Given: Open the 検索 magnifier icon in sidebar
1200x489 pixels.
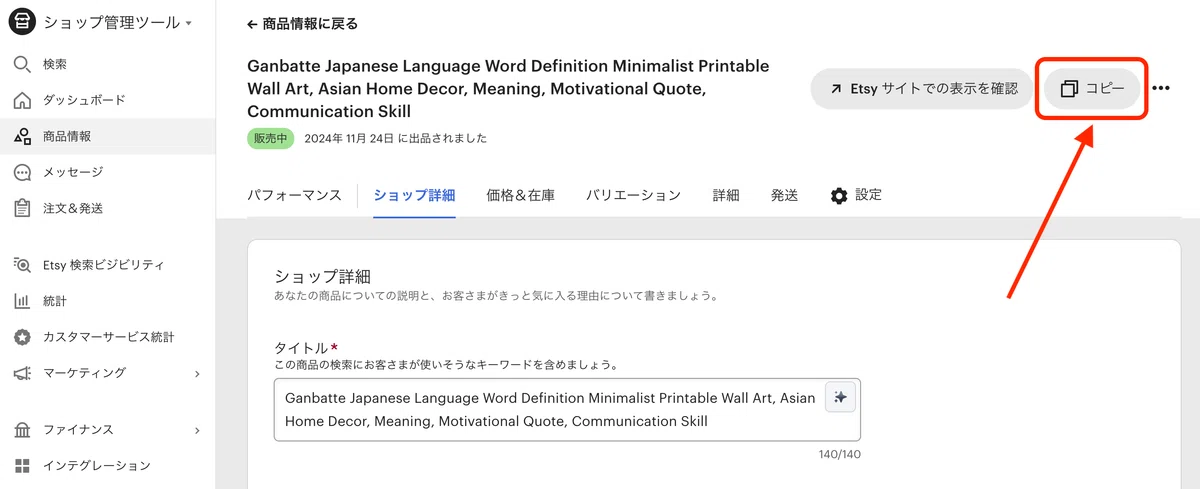Looking at the screenshot, I should click(x=22, y=65).
